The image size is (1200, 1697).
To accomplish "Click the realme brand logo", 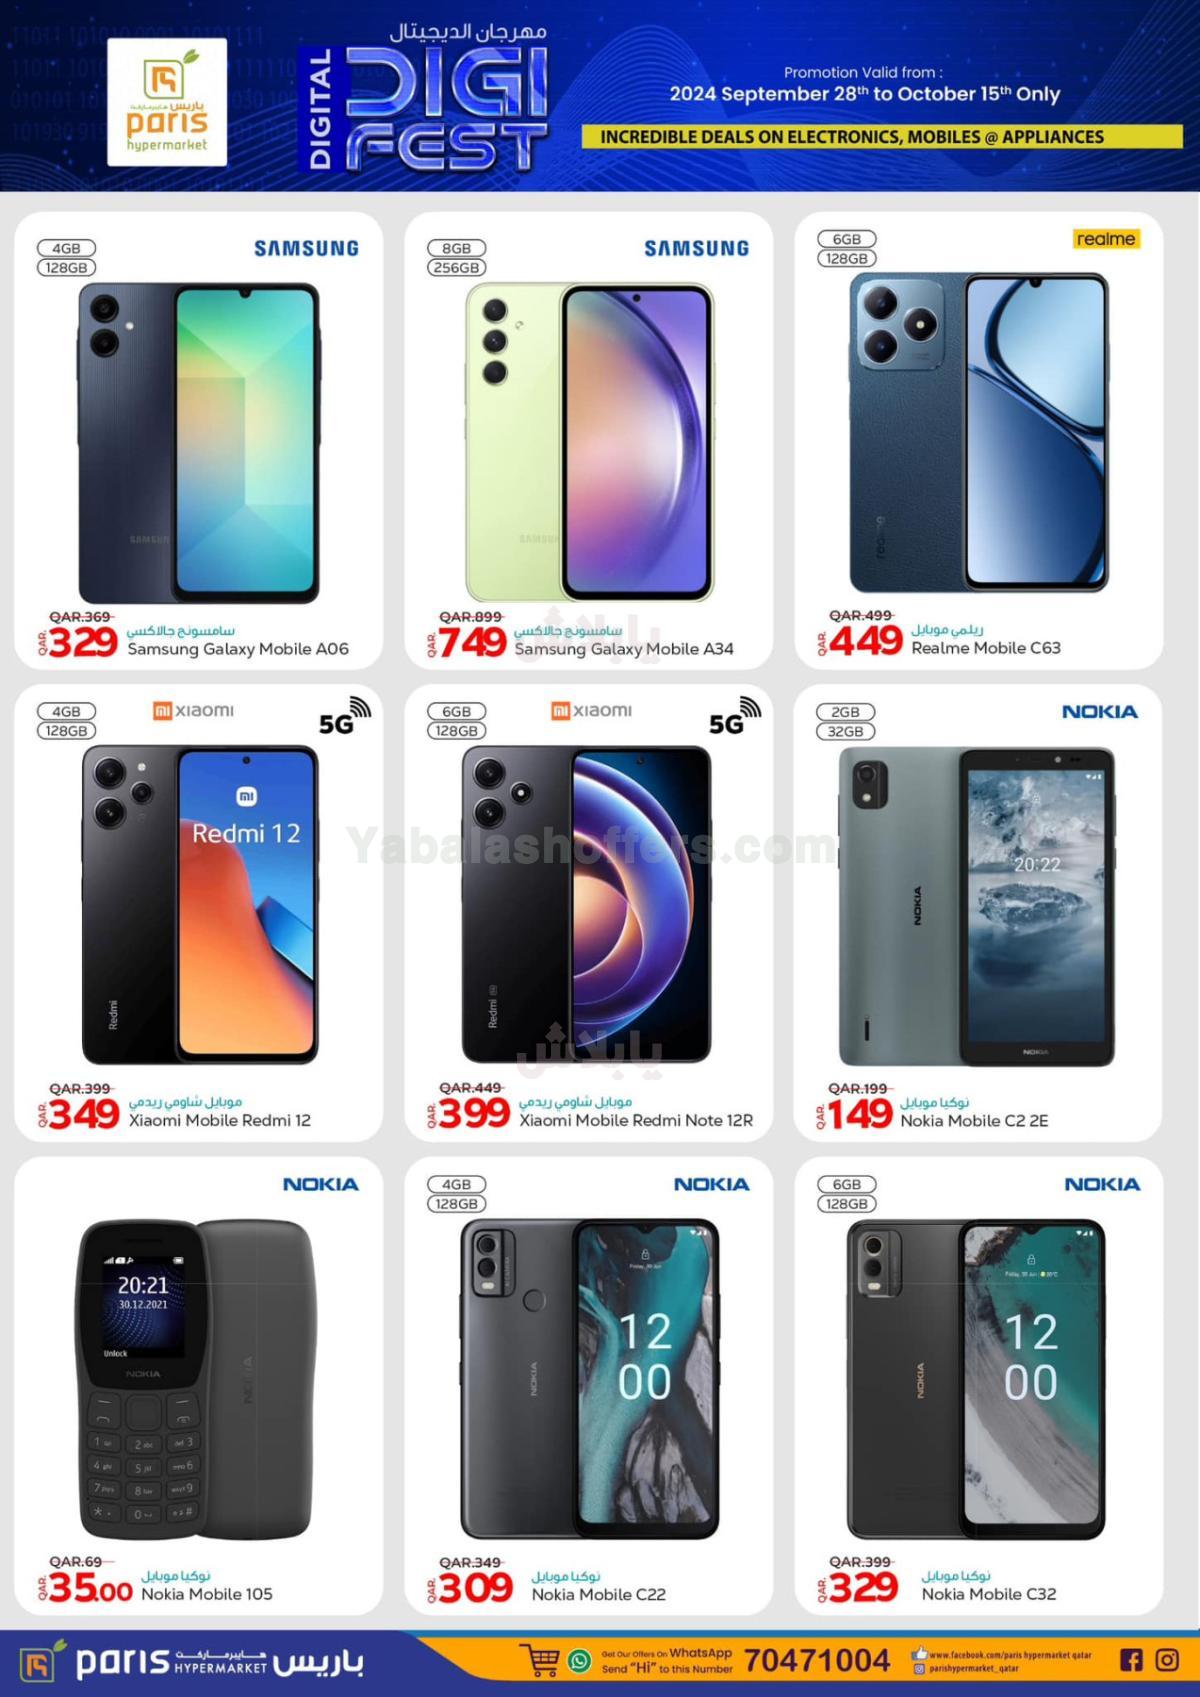I will 1106,239.
